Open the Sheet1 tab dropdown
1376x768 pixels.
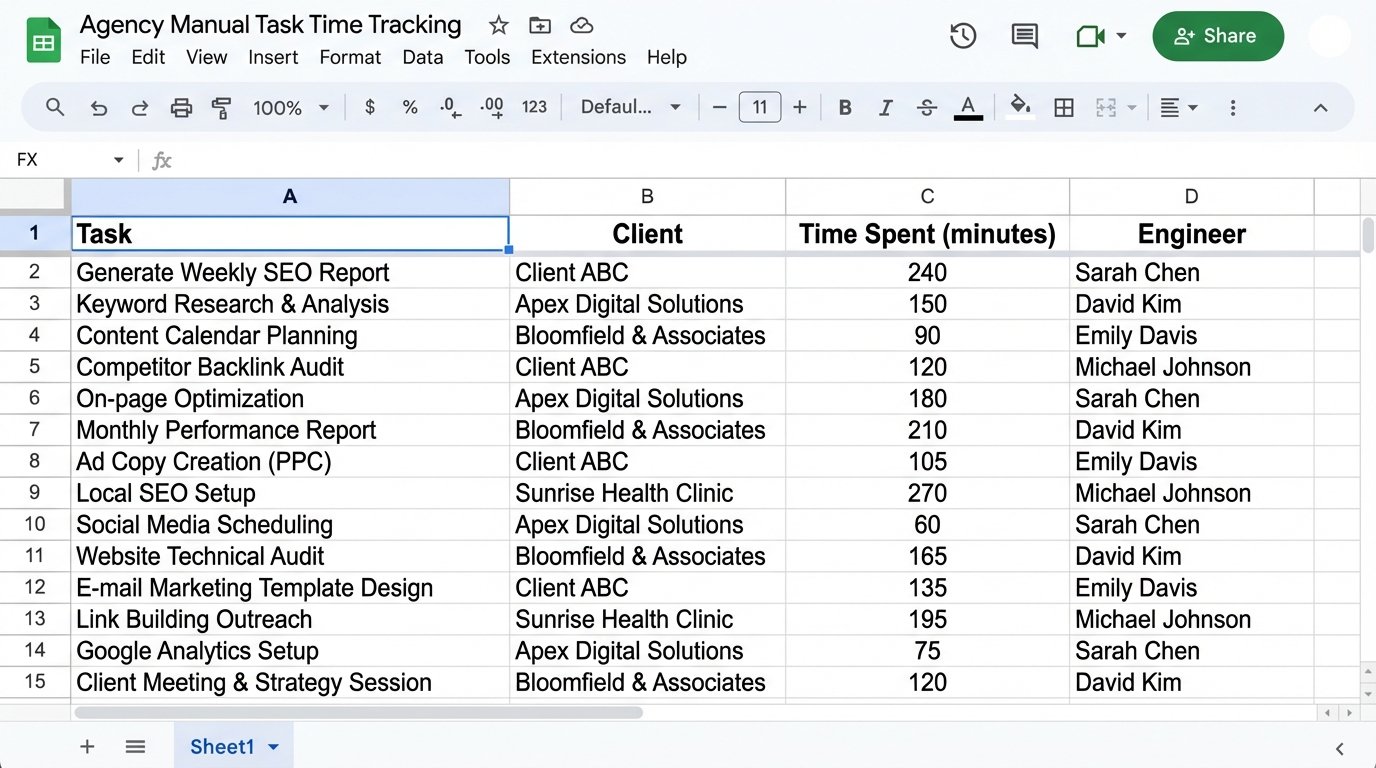[x=274, y=746]
